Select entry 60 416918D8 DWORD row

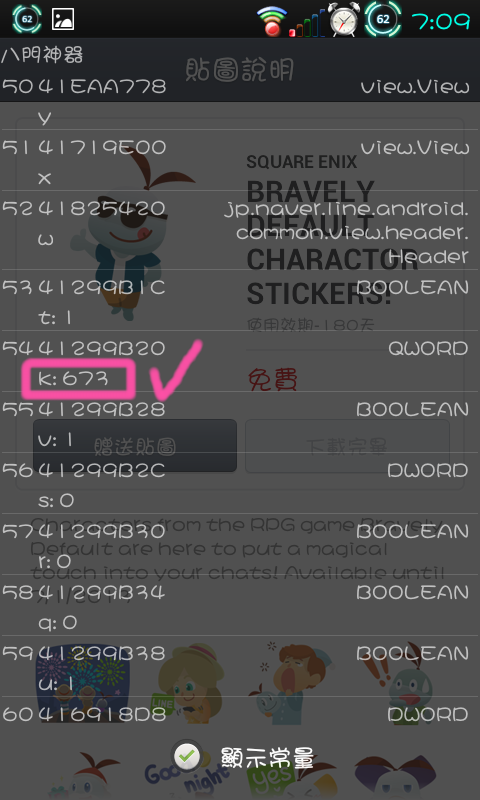click(x=240, y=714)
